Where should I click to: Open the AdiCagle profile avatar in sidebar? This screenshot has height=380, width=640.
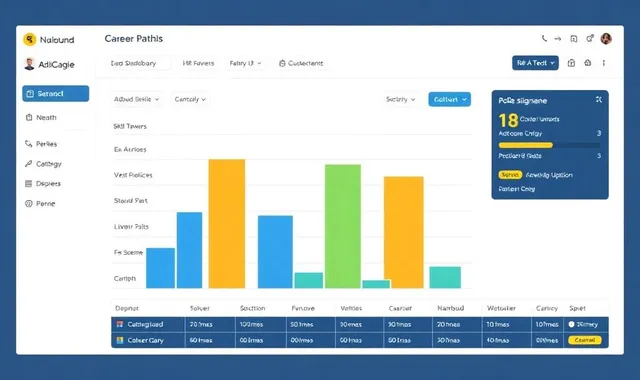coord(29,64)
